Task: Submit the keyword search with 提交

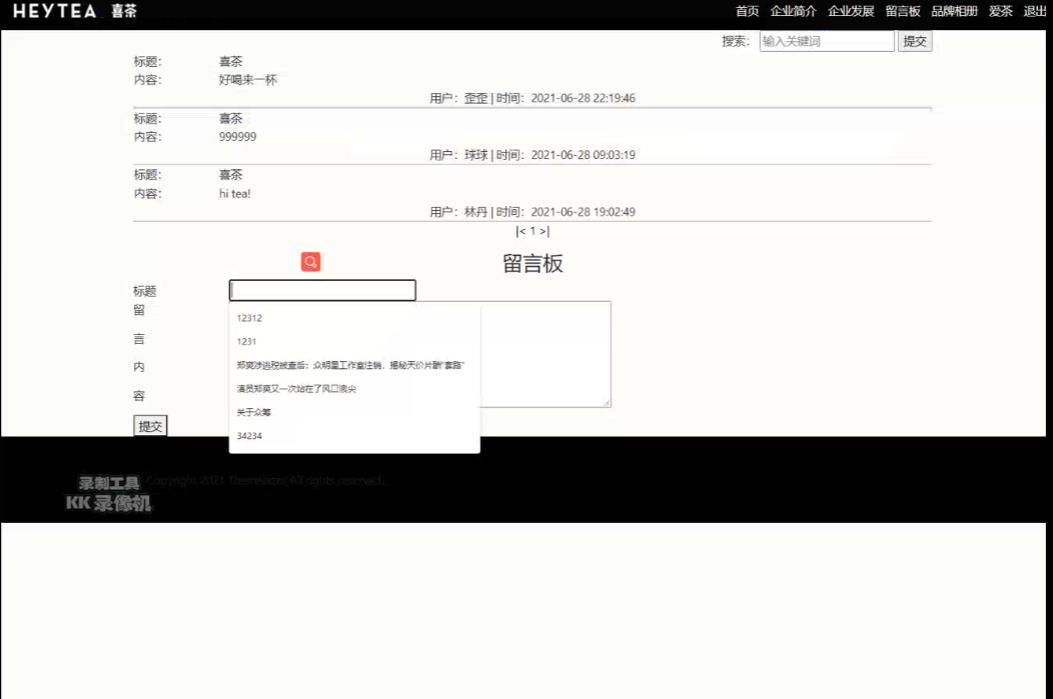Action: point(915,41)
